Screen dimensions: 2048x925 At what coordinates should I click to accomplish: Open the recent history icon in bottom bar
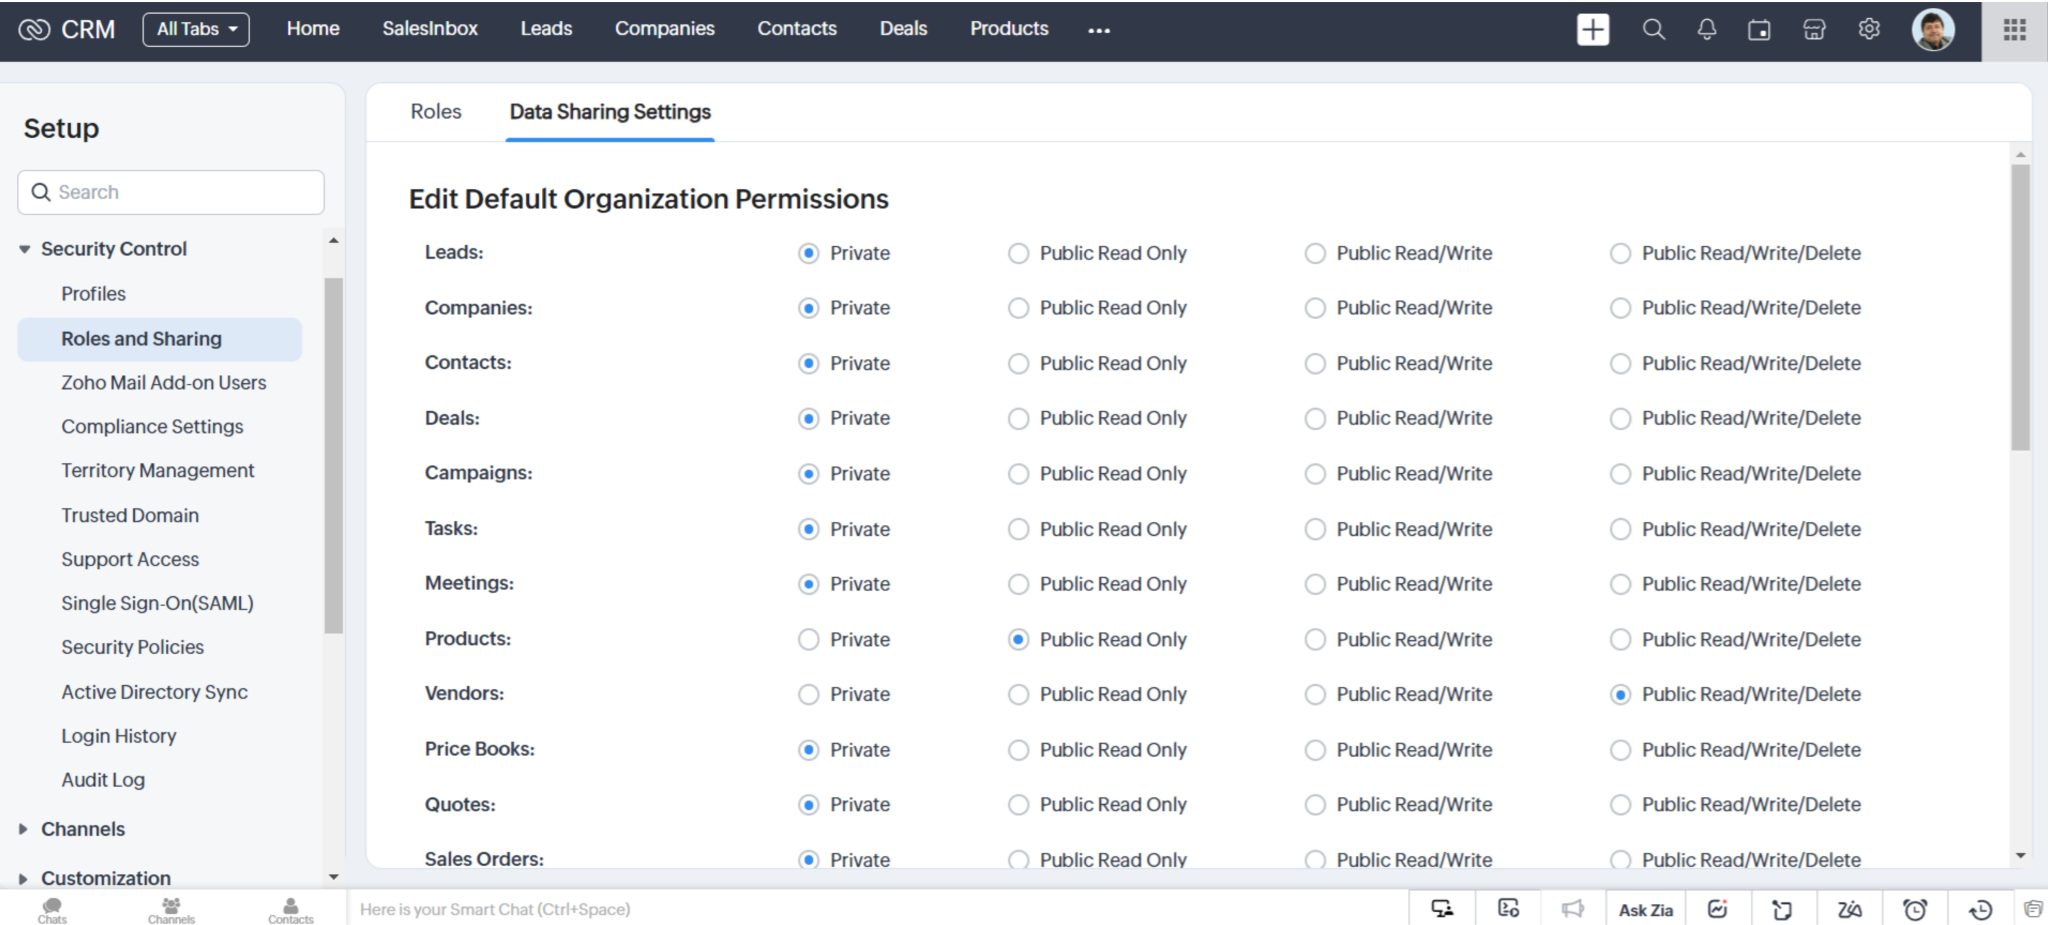click(1981, 909)
